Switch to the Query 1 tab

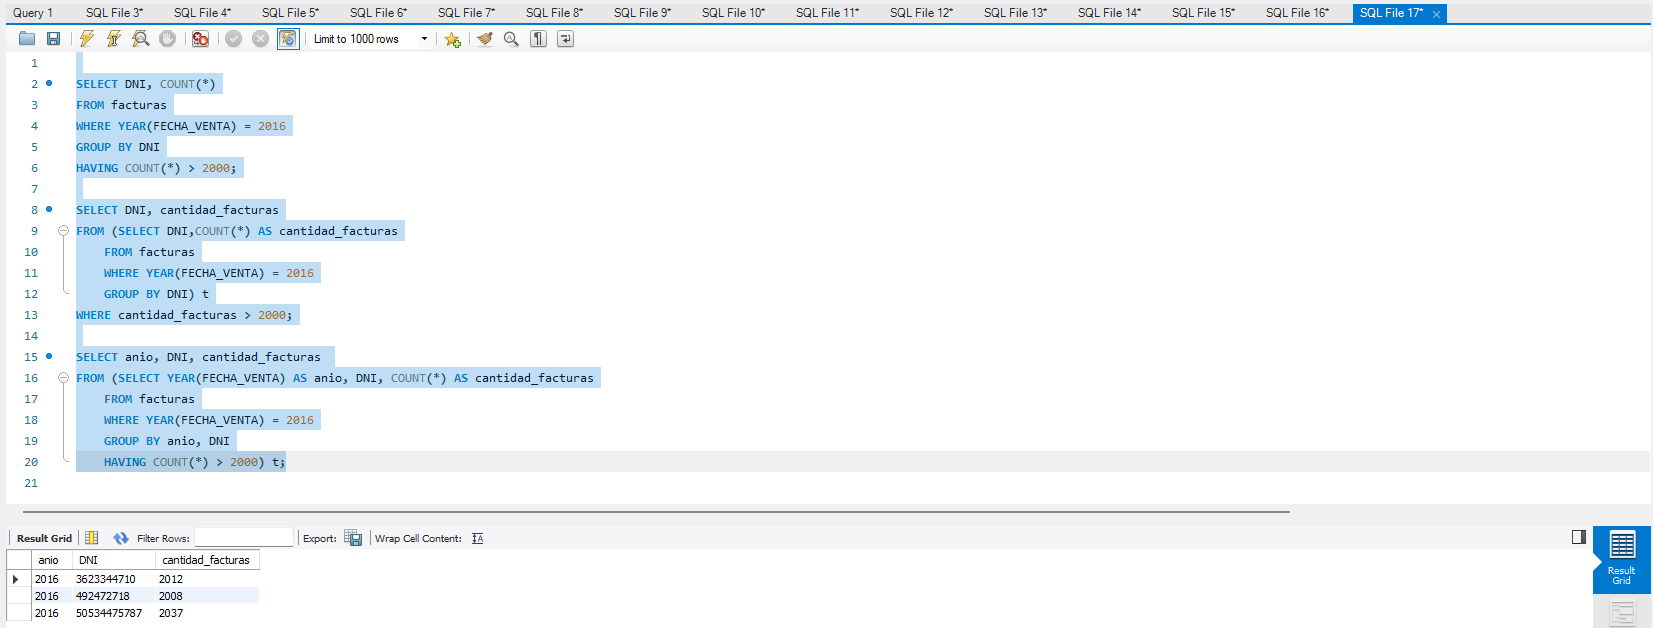pos(33,13)
